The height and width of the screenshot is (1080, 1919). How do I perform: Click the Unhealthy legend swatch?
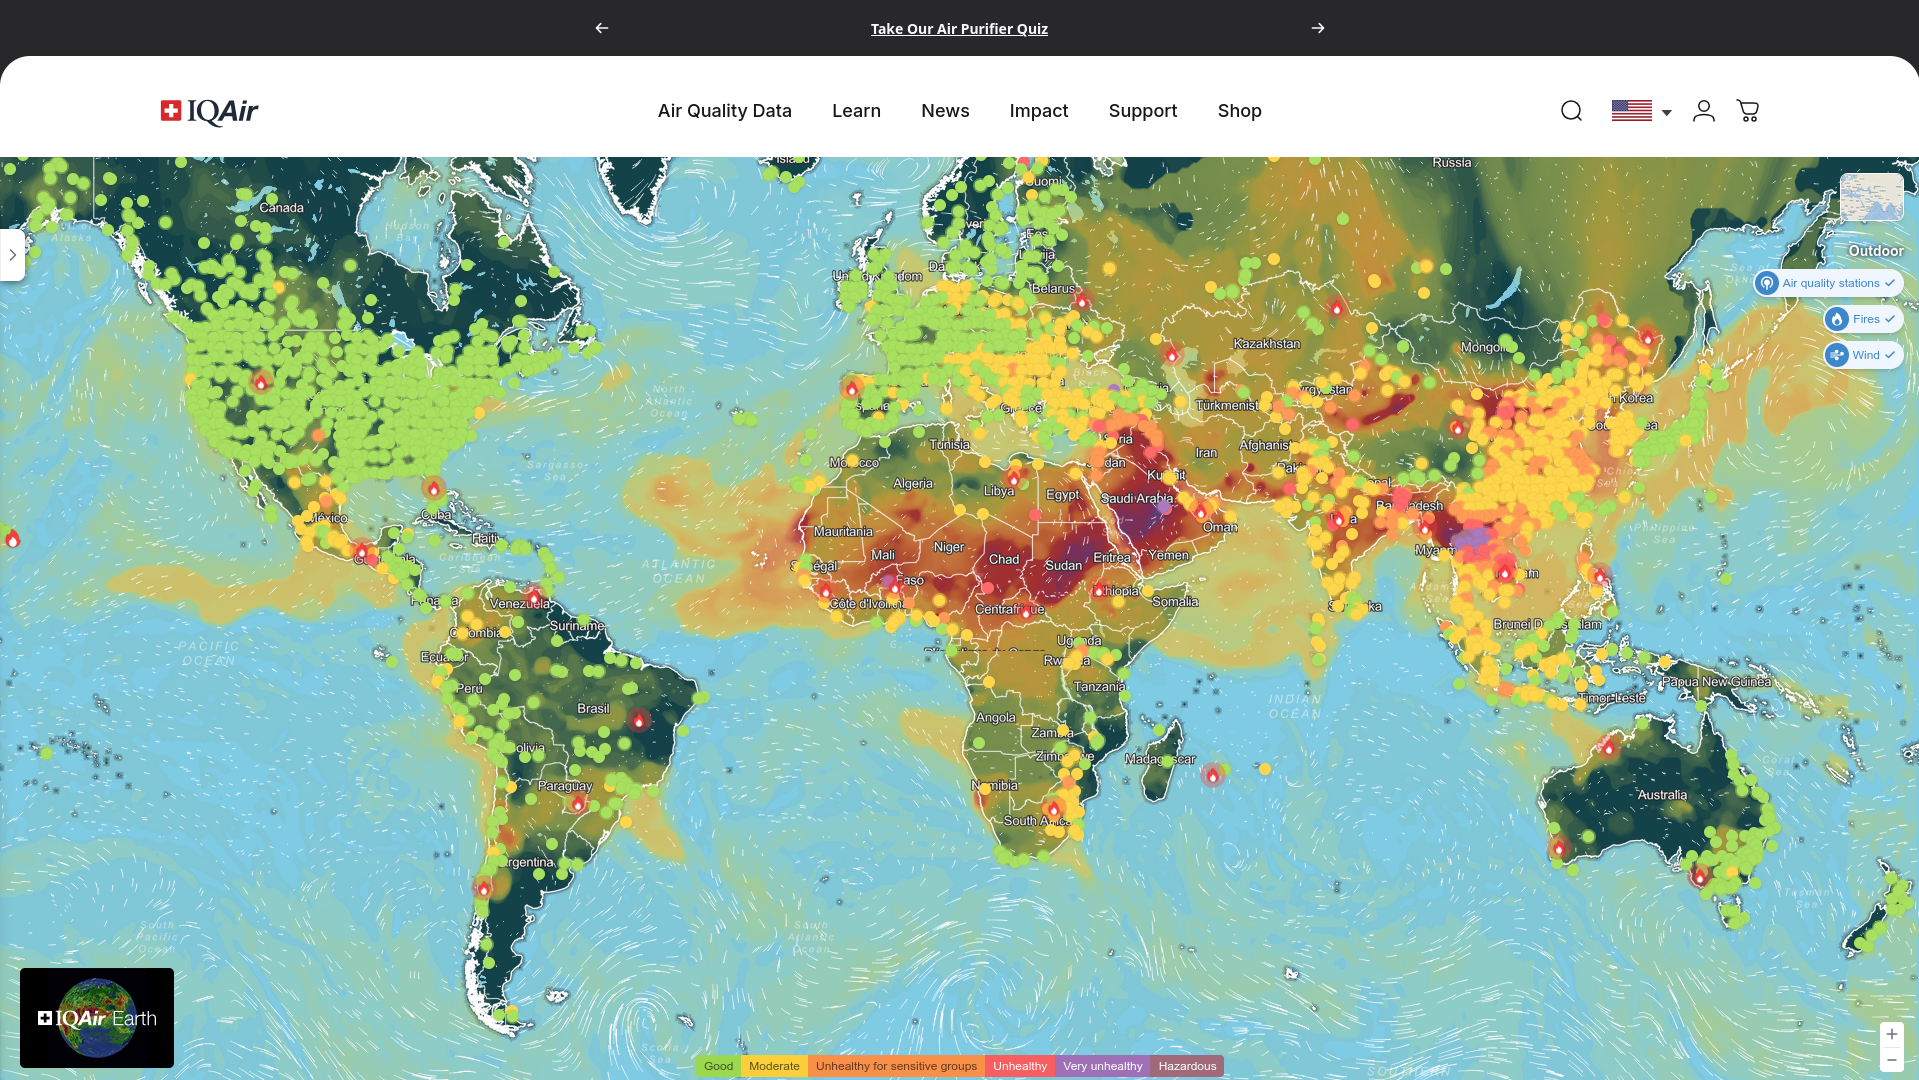coord(1020,1066)
